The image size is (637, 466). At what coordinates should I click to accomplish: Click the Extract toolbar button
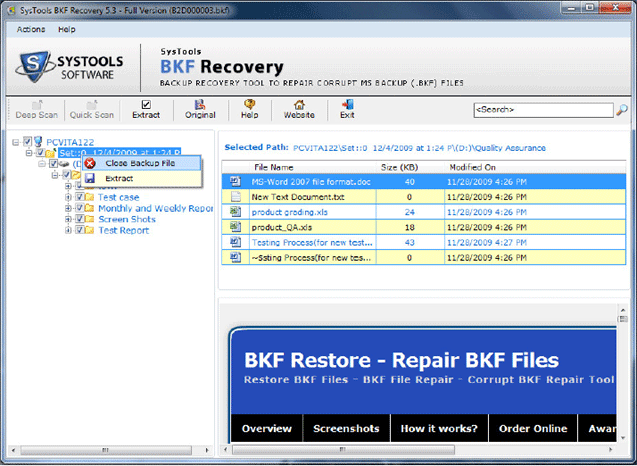146,110
